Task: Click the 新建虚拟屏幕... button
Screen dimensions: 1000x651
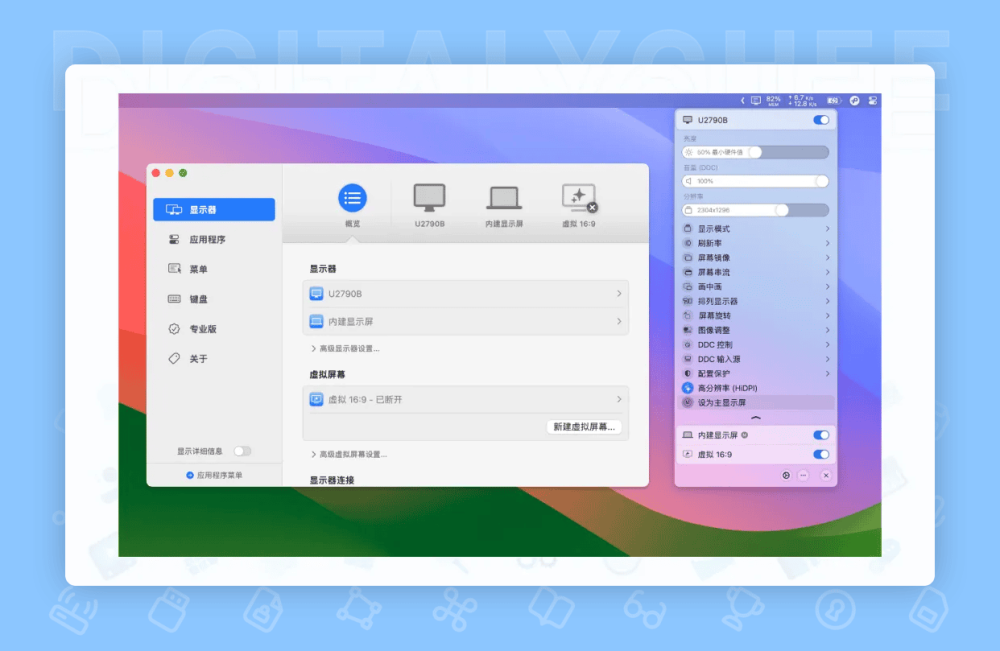Action: tap(584, 427)
